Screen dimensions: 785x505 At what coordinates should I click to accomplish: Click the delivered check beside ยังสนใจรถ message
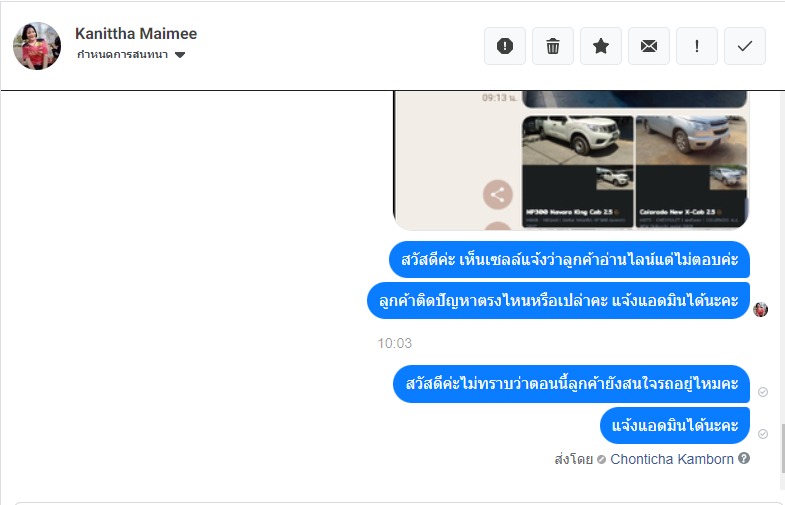coord(763,392)
